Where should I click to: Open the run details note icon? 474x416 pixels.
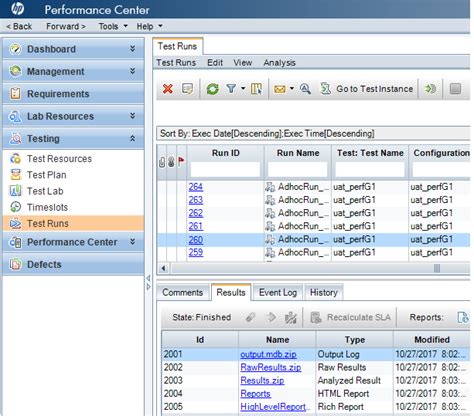pyautogui.click(x=187, y=89)
